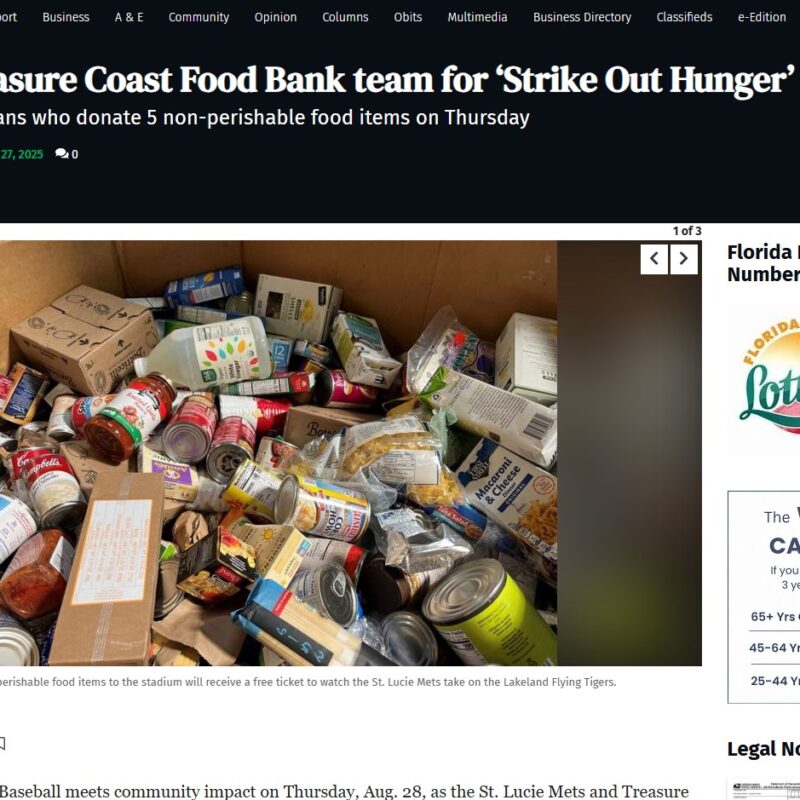The height and width of the screenshot is (800, 800).
Task: Open the comments bubble icon
Action: (x=62, y=154)
